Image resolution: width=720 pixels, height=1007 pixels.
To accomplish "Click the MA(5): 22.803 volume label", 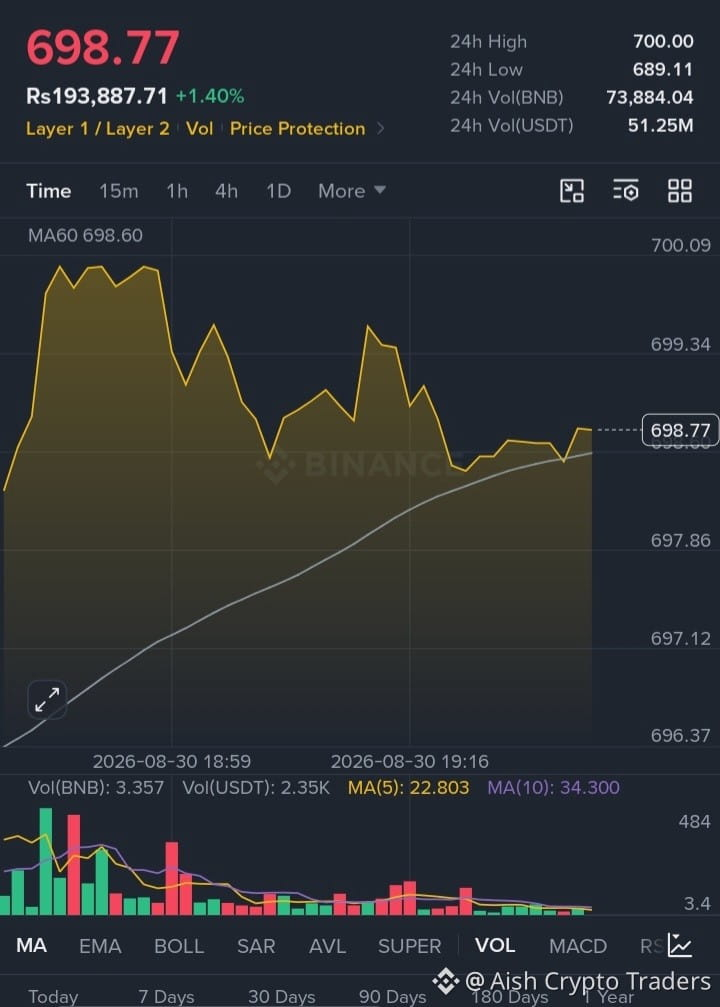I will [408, 787].
